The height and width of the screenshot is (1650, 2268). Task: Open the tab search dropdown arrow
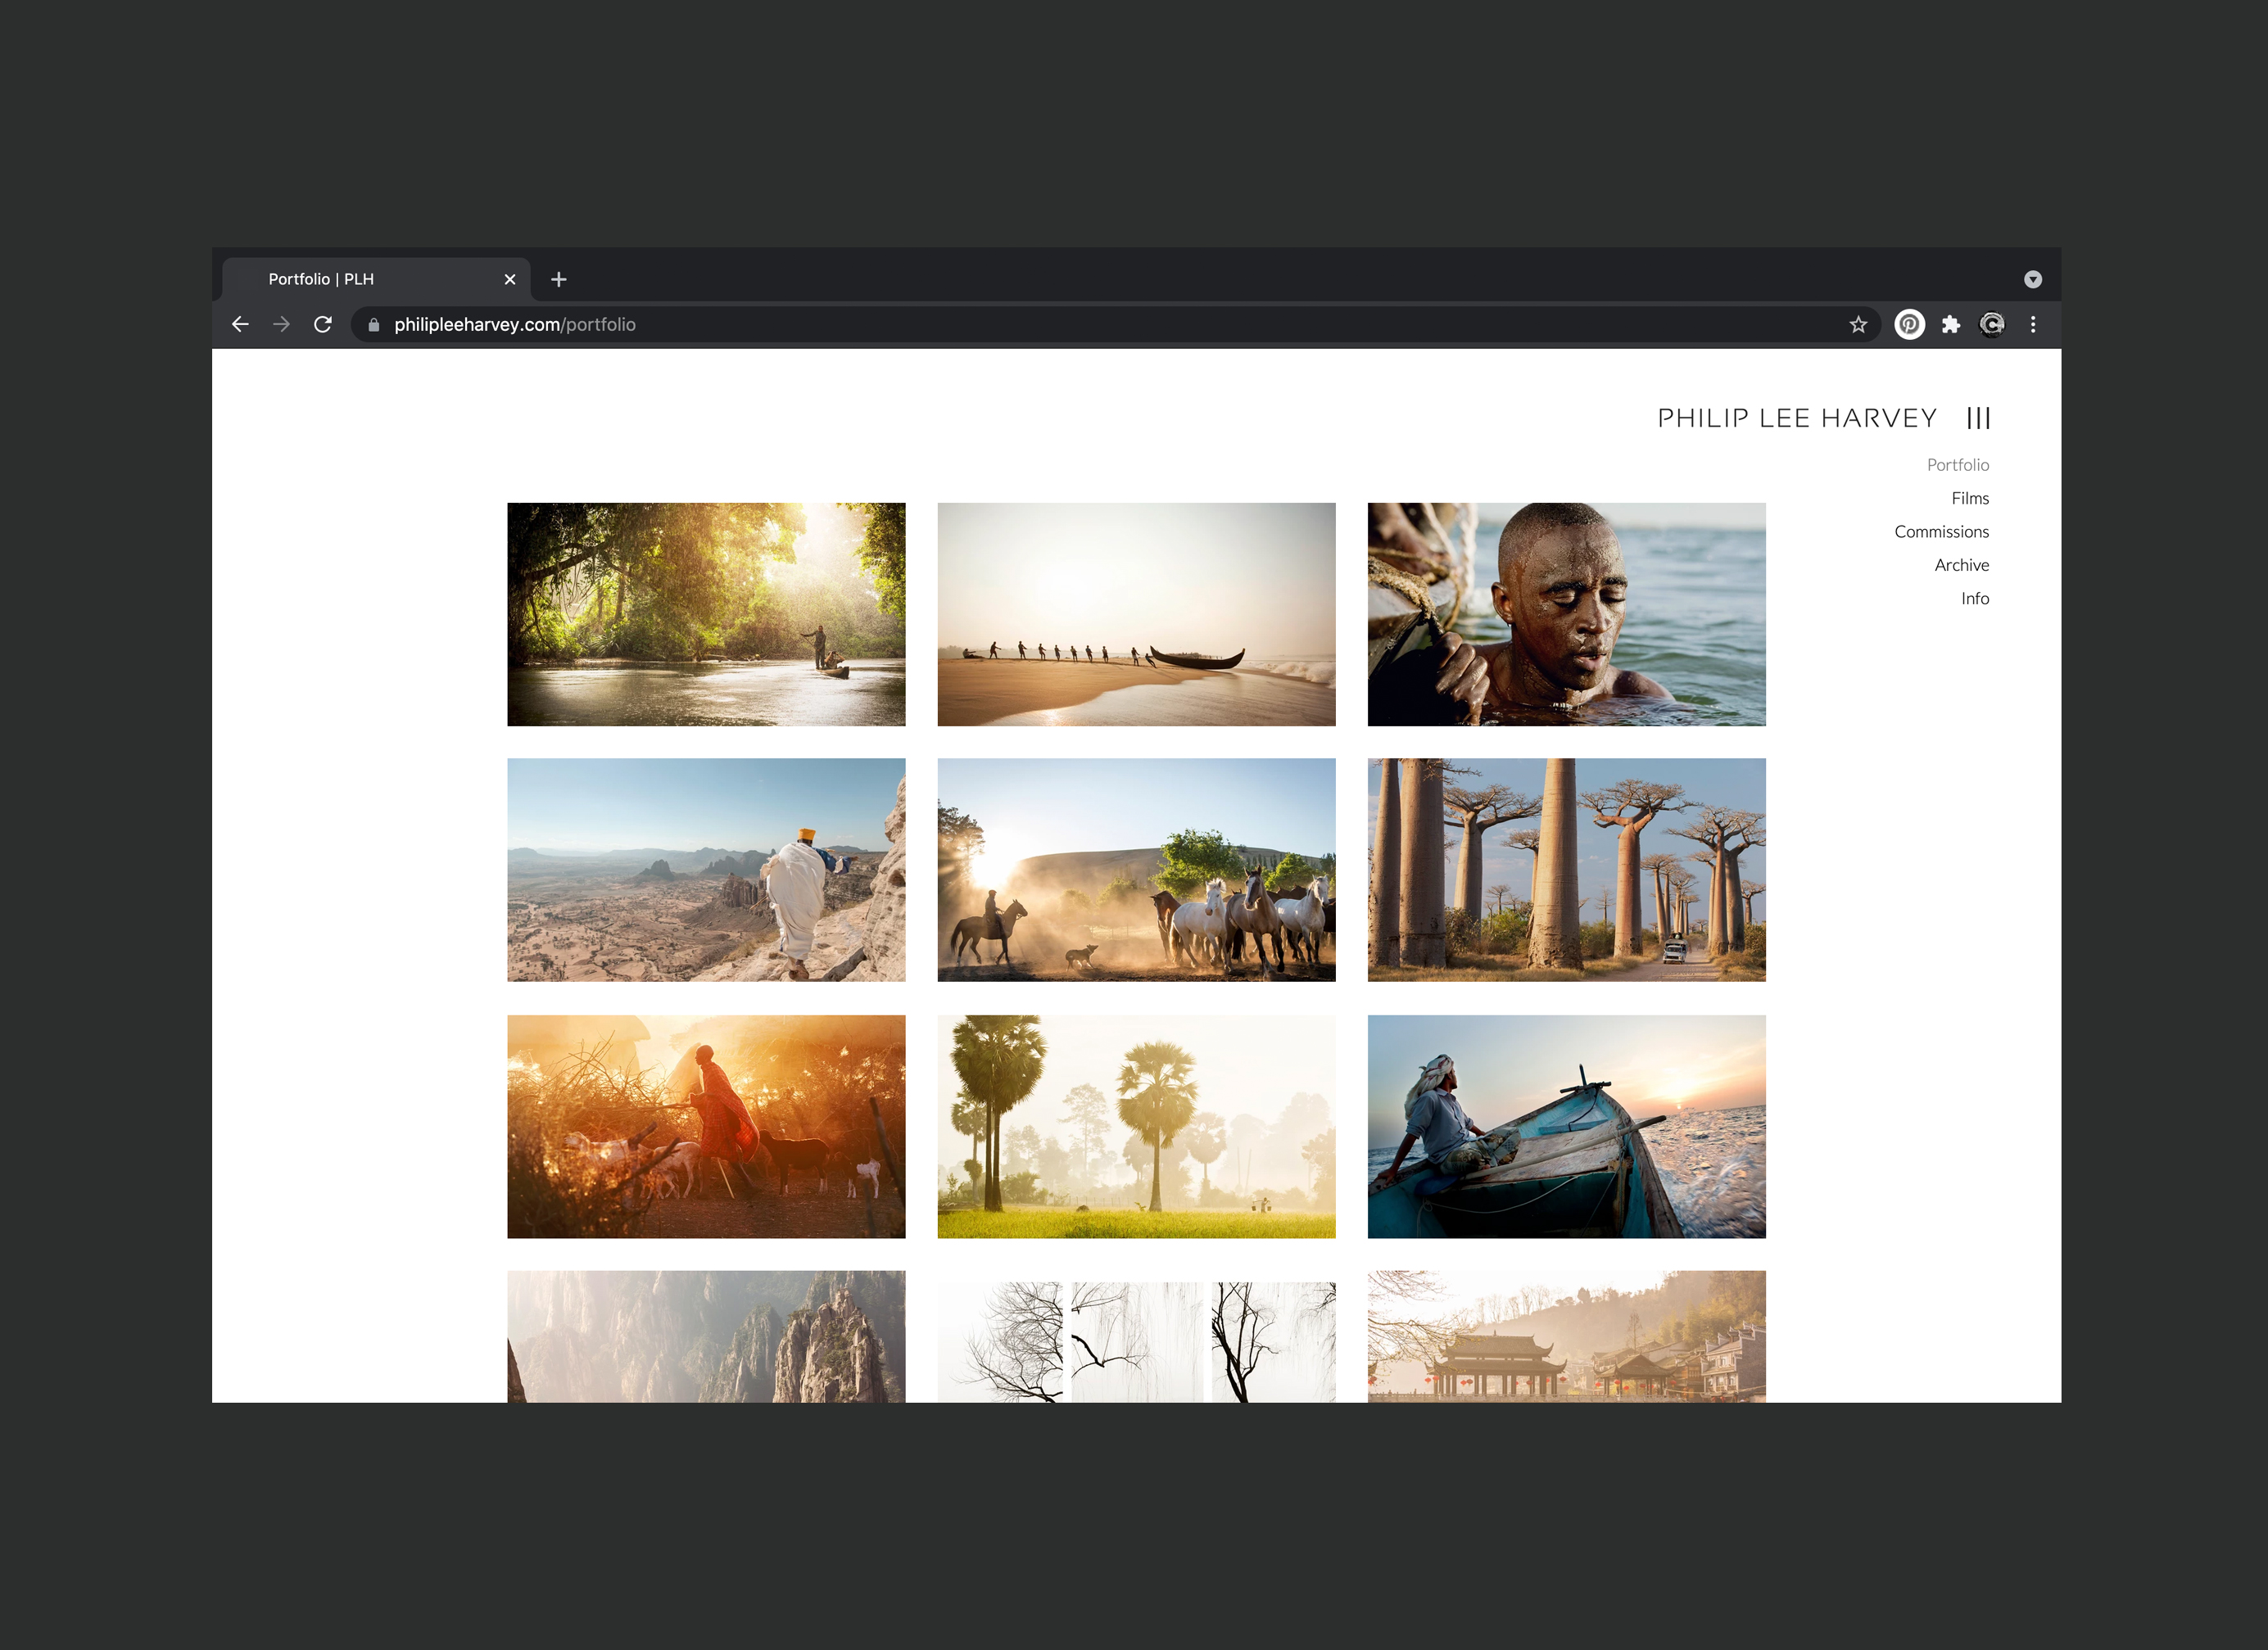[2033, 279]
